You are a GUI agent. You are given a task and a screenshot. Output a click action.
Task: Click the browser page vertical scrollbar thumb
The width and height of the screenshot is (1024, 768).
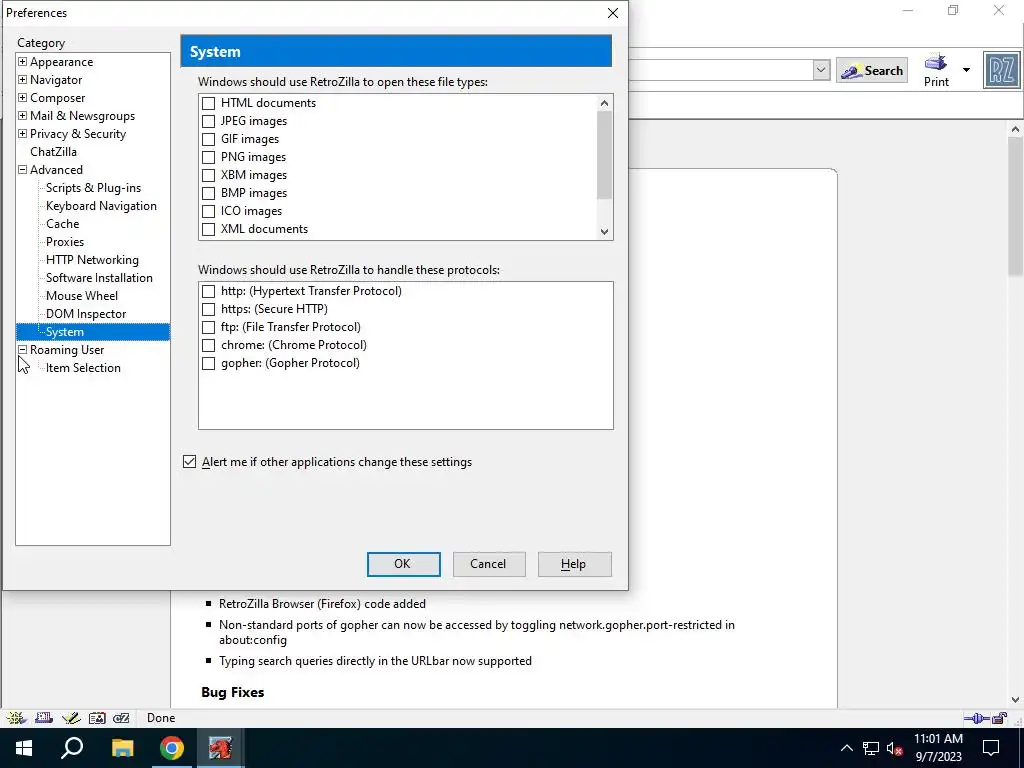1015,206
